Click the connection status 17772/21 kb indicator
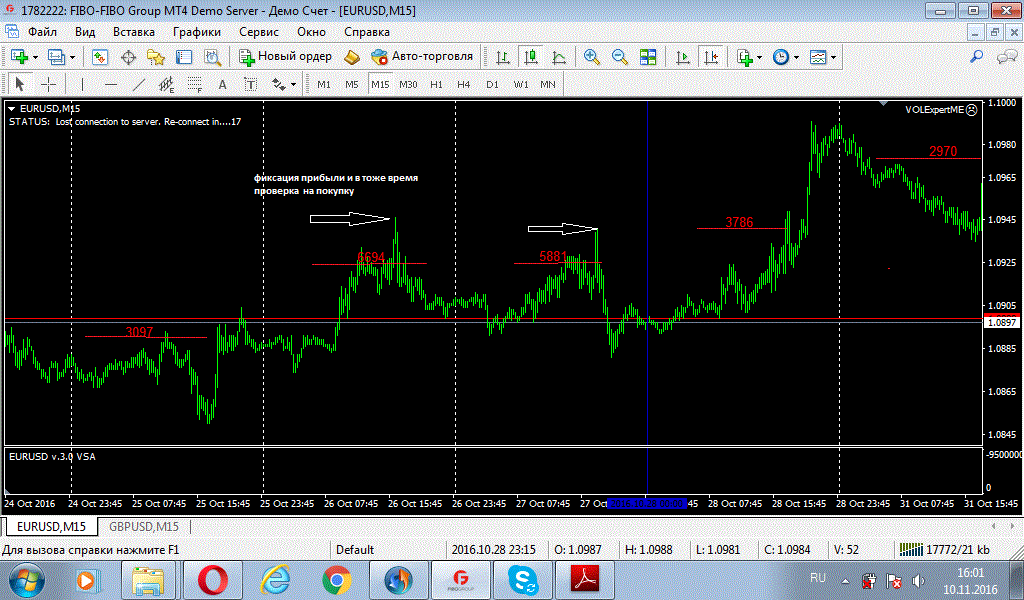 pos(944,550)
